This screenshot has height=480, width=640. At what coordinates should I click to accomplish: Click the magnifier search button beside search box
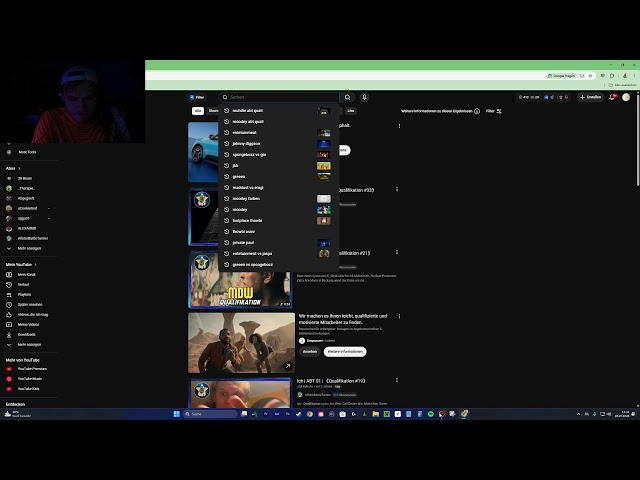coord(347,97)
